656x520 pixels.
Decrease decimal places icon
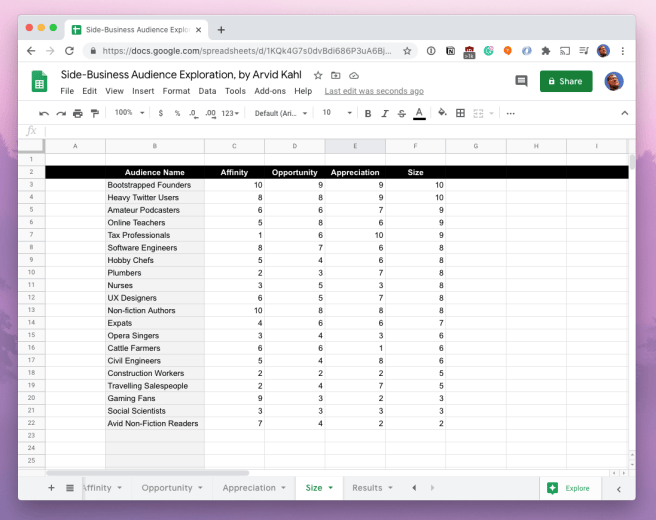193,113
